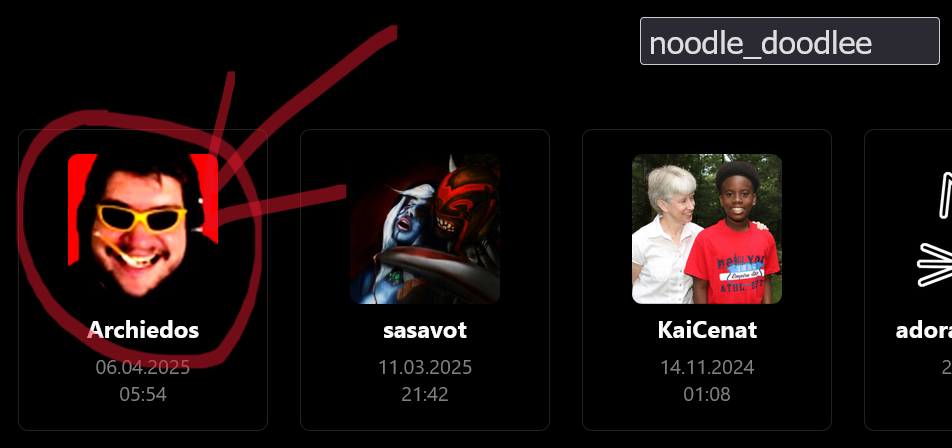Click the cut-off date on the adora card

947,367
